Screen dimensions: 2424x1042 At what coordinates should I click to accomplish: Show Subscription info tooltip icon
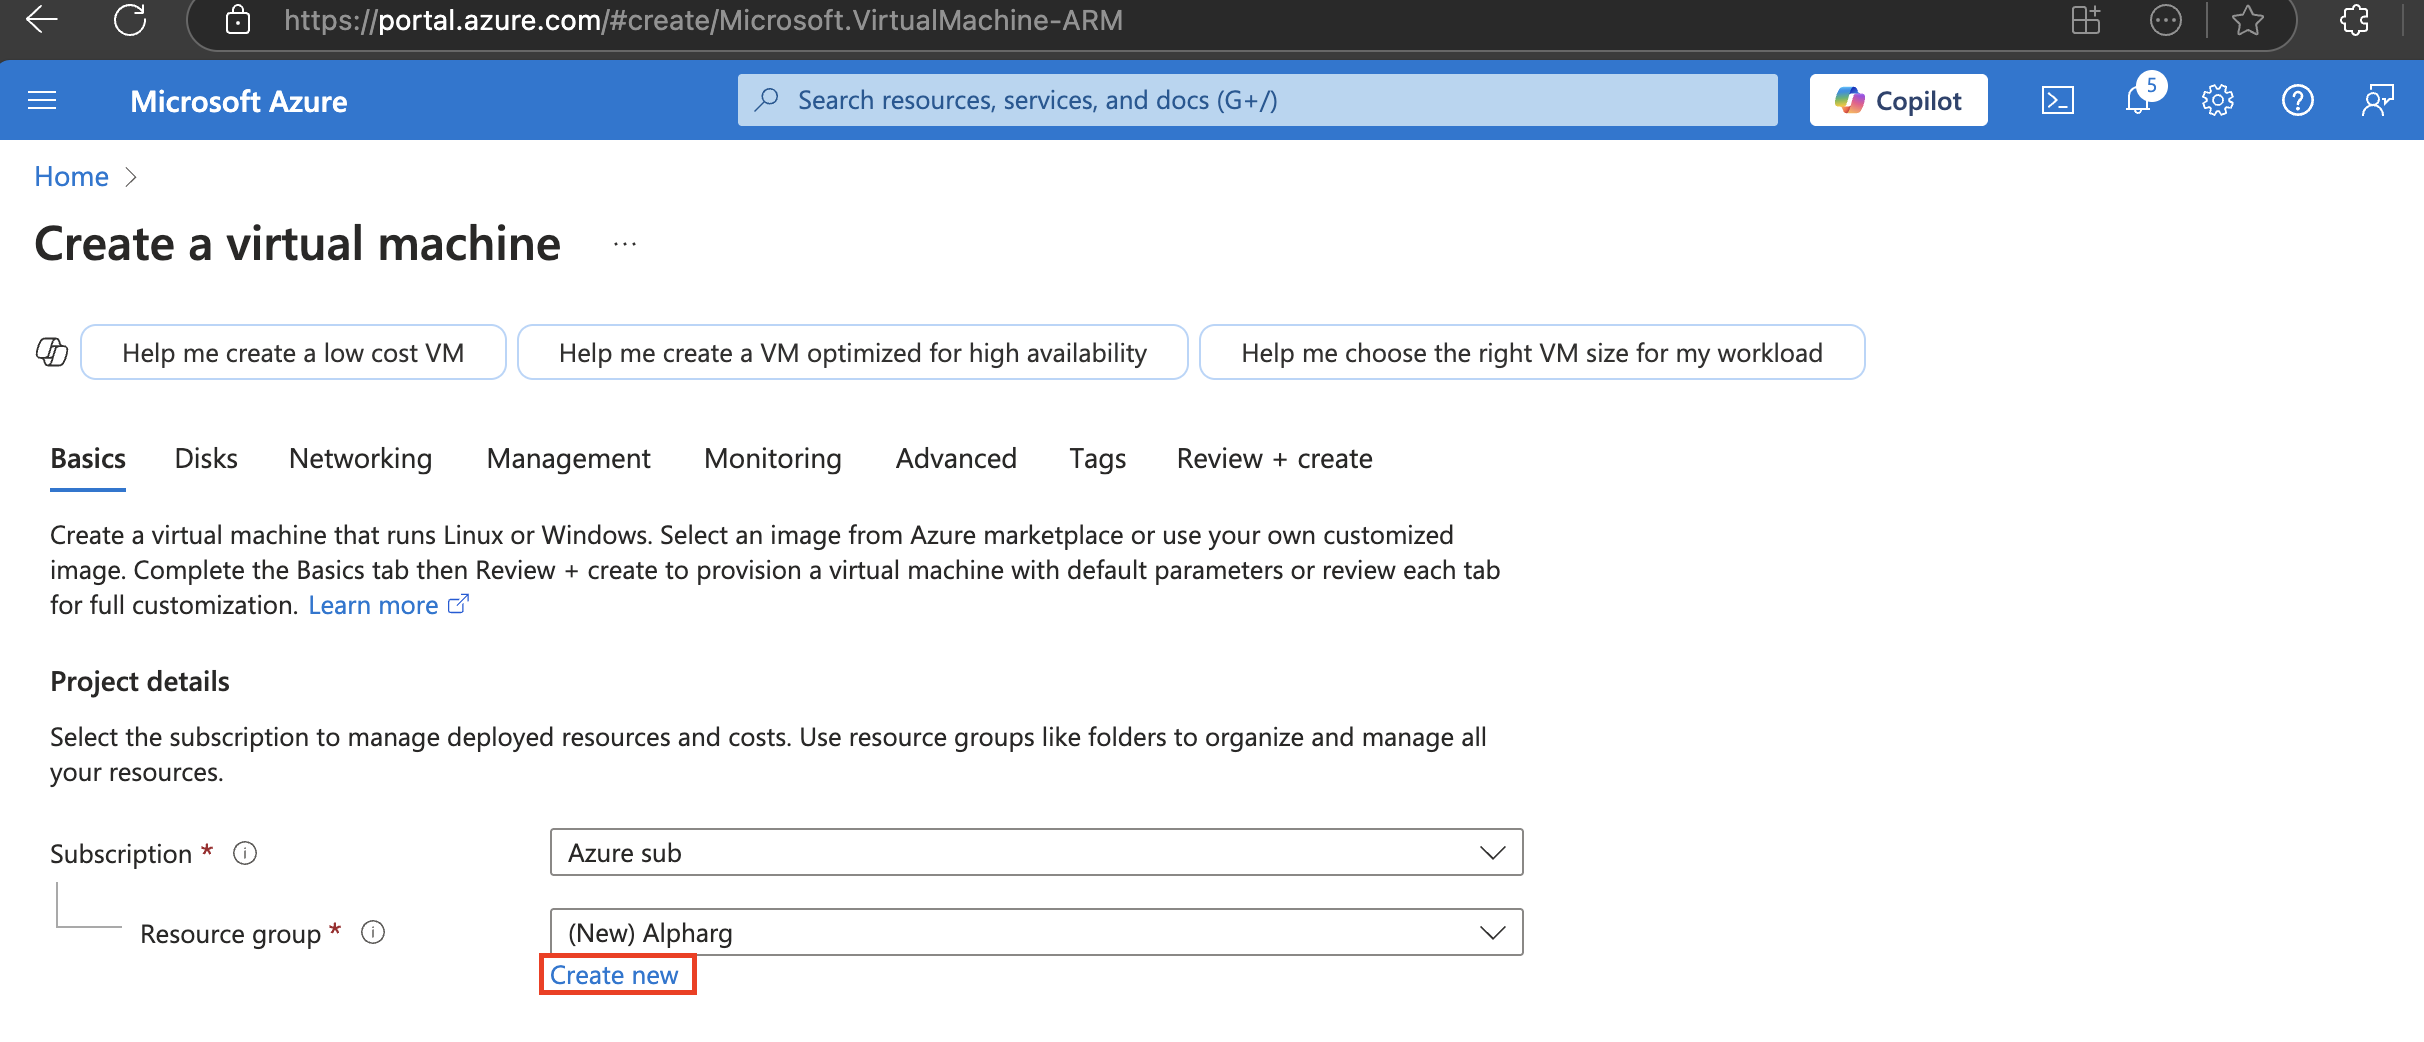coord(245,853)
